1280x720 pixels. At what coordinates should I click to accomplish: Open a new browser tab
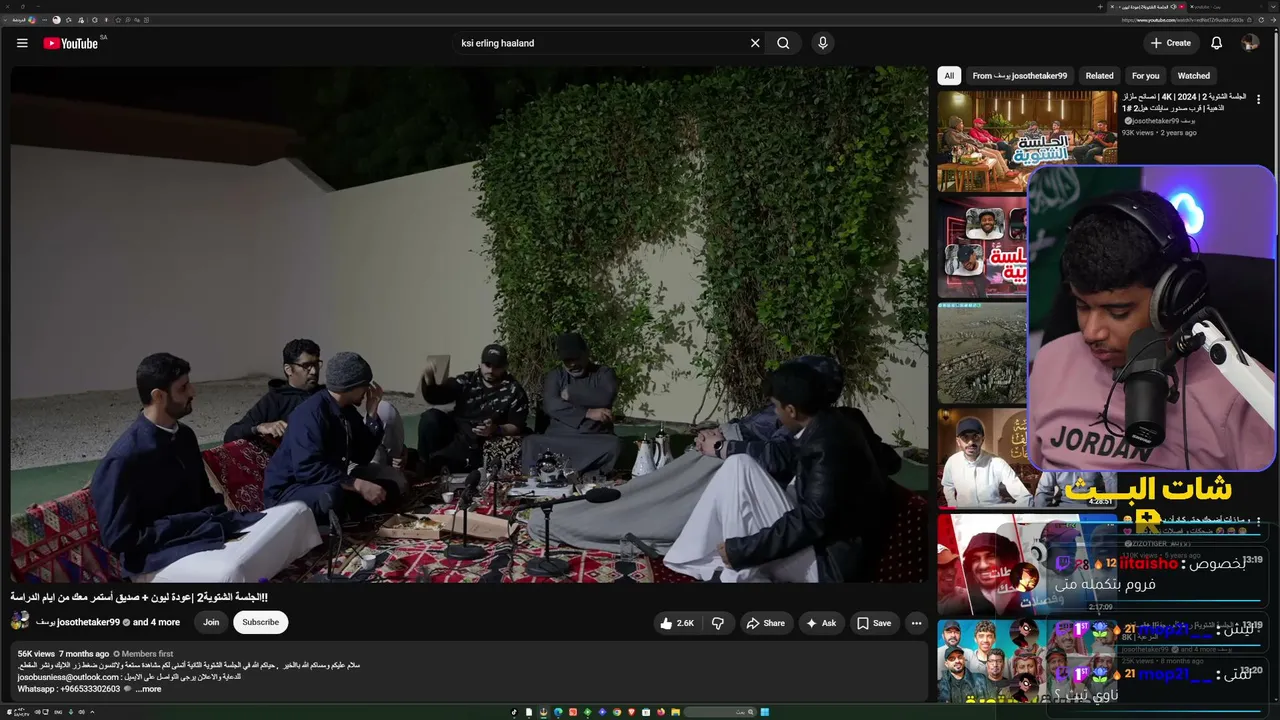(x=1100, y=7)
